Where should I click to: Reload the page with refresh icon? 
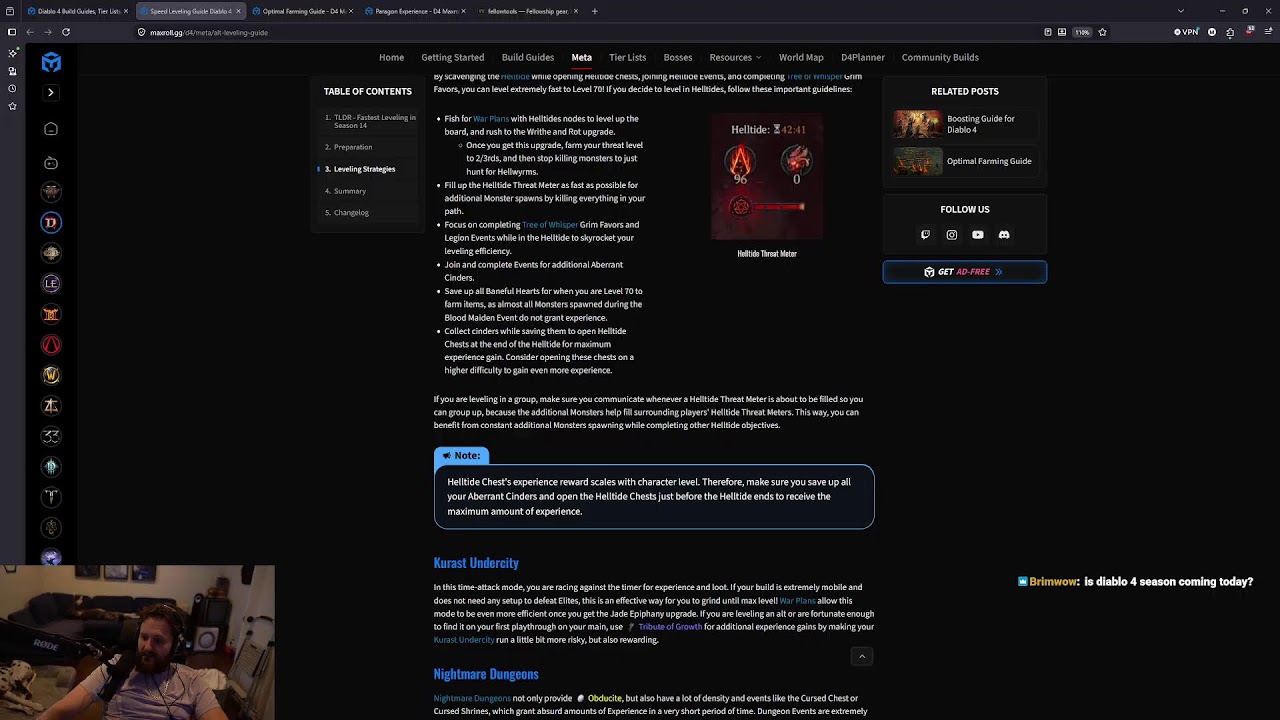click(x=66, y=32)
